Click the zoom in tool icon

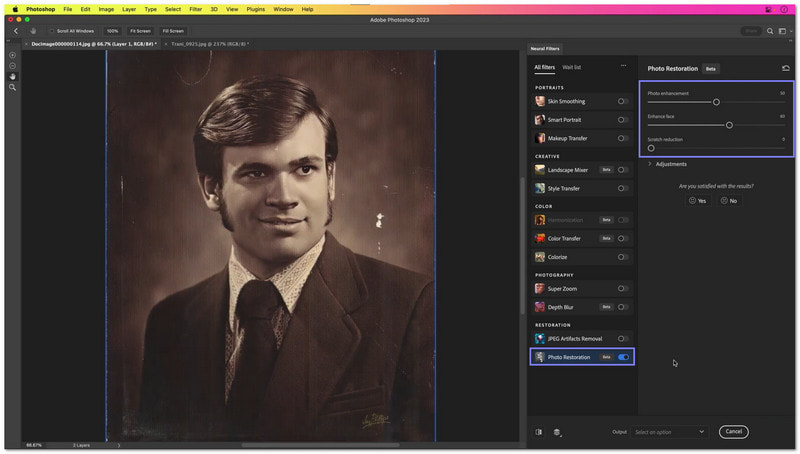pyautogui.click(x=13, y=55)
